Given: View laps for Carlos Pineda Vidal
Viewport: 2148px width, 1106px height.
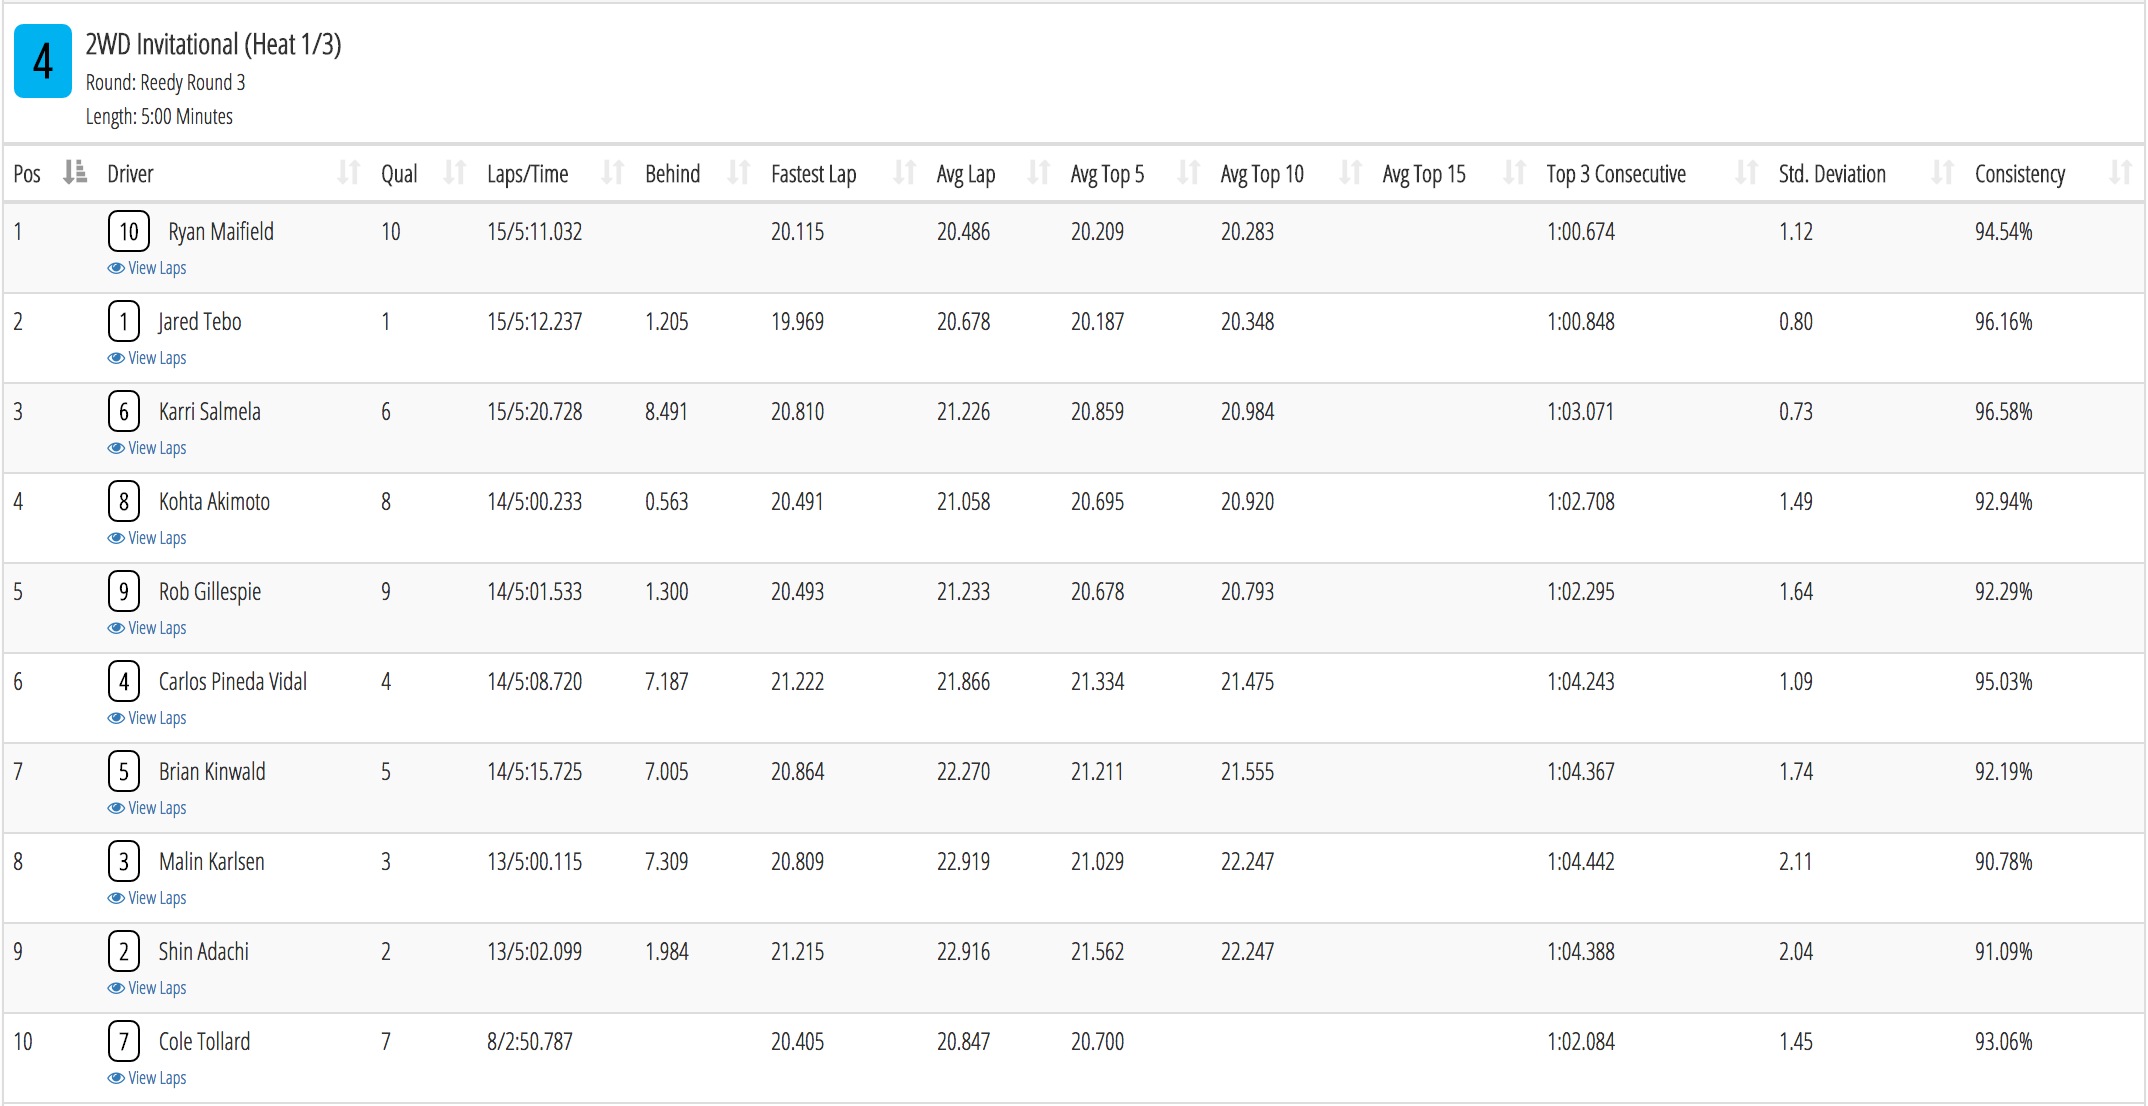Looking at the screenshot, I should coord(147,718).
